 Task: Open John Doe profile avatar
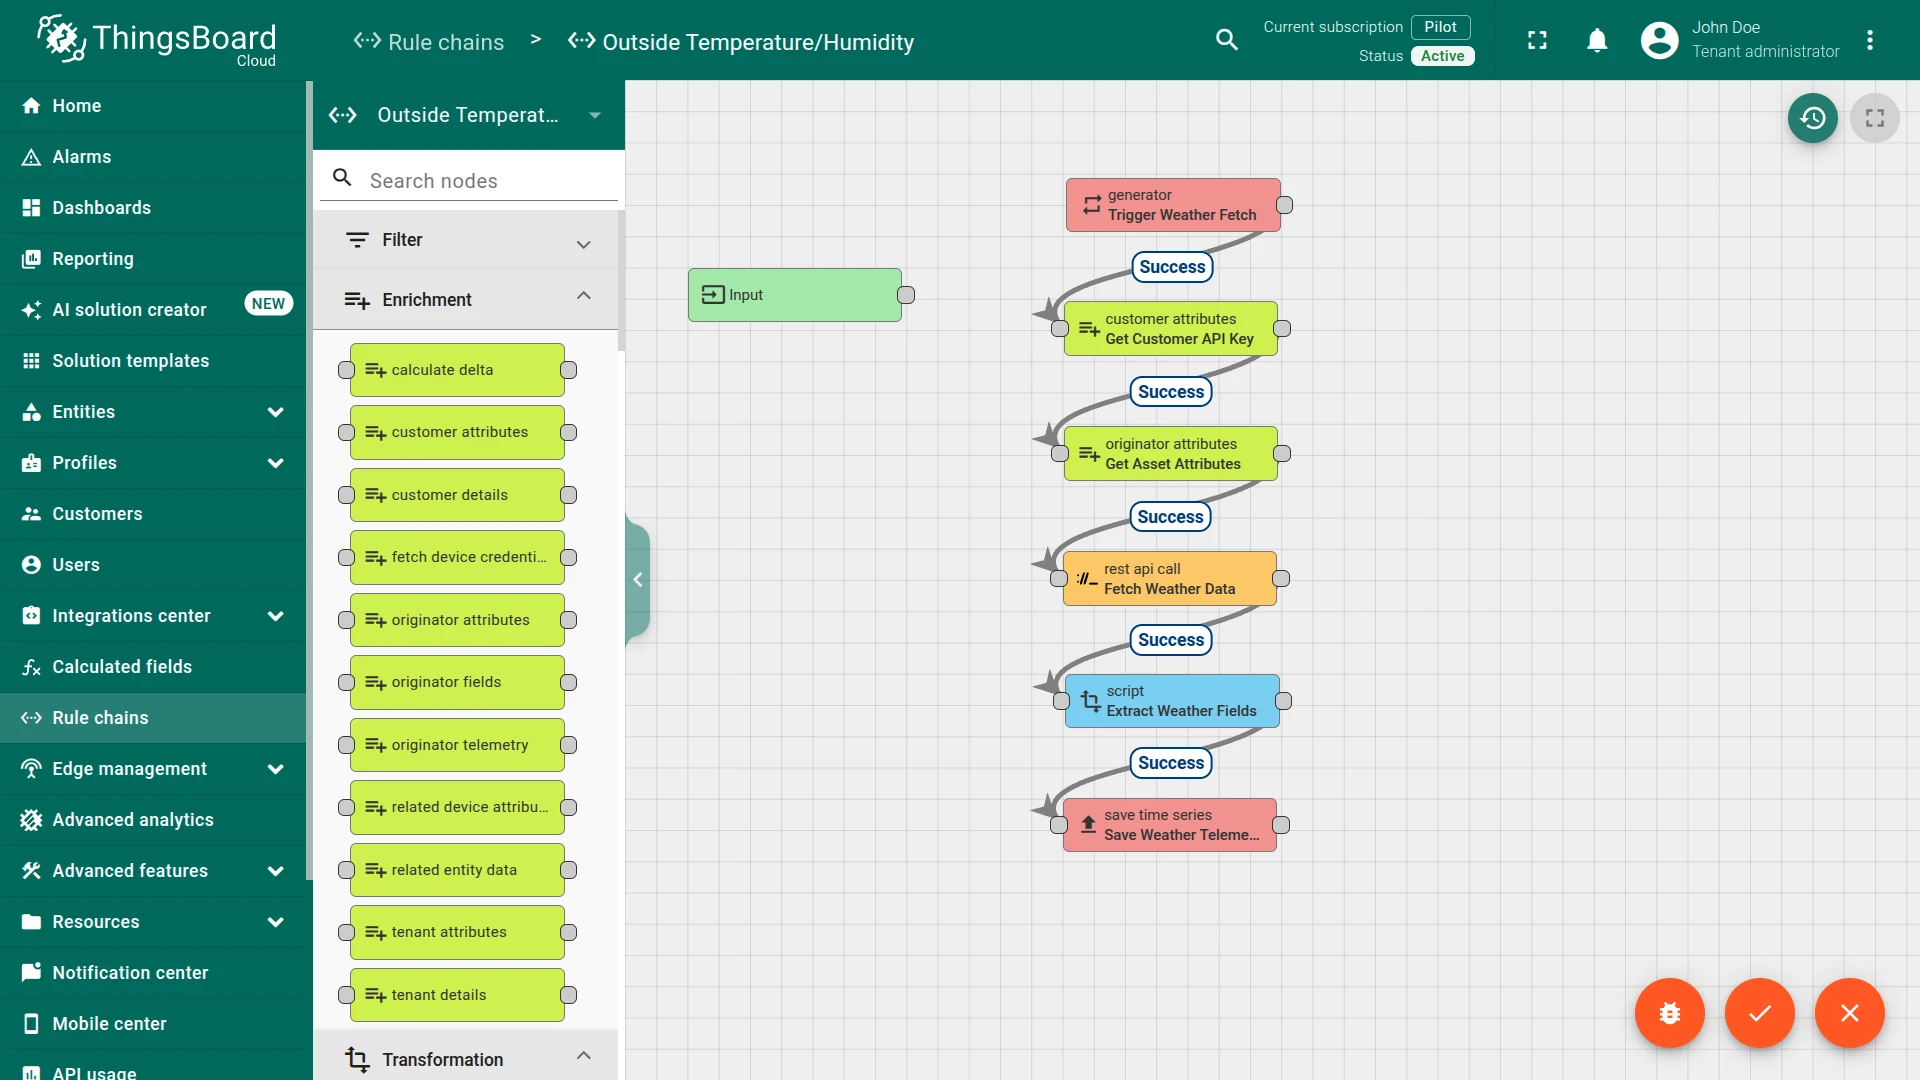1659,40
